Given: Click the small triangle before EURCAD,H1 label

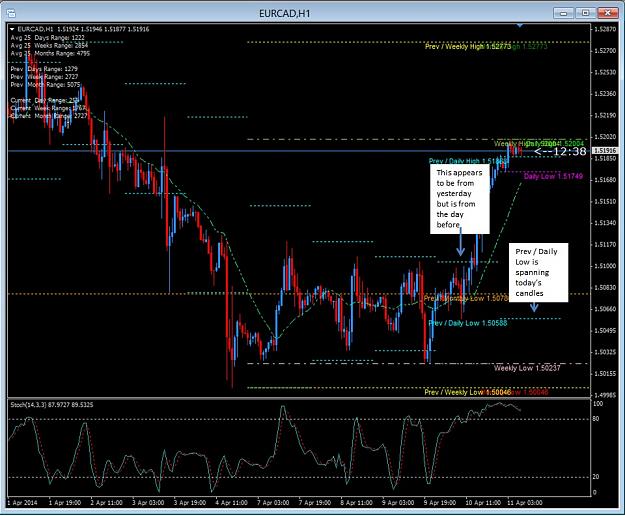Looking at the screenshot, I should pos(12,29).
